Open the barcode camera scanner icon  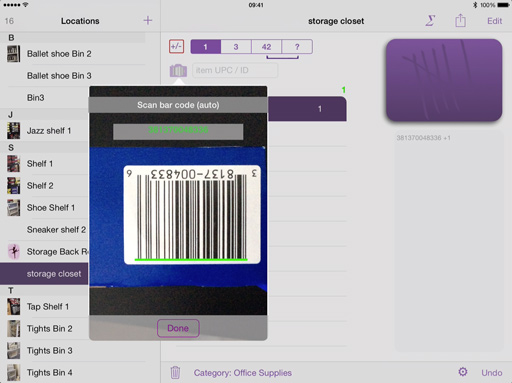click(178, 70)
